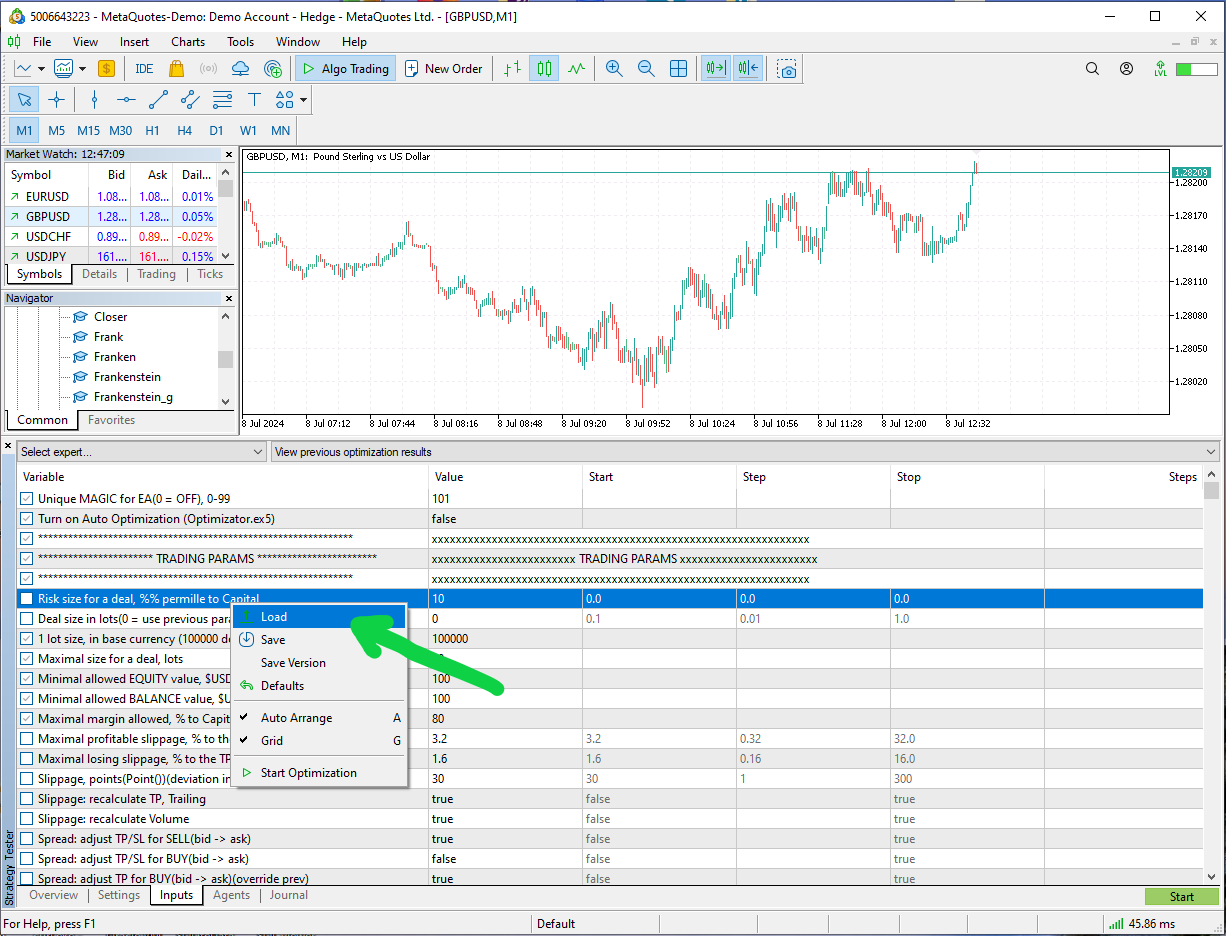Switch to the Settings tab
This screenshot has height=936, width=1226.
point(119,895)
